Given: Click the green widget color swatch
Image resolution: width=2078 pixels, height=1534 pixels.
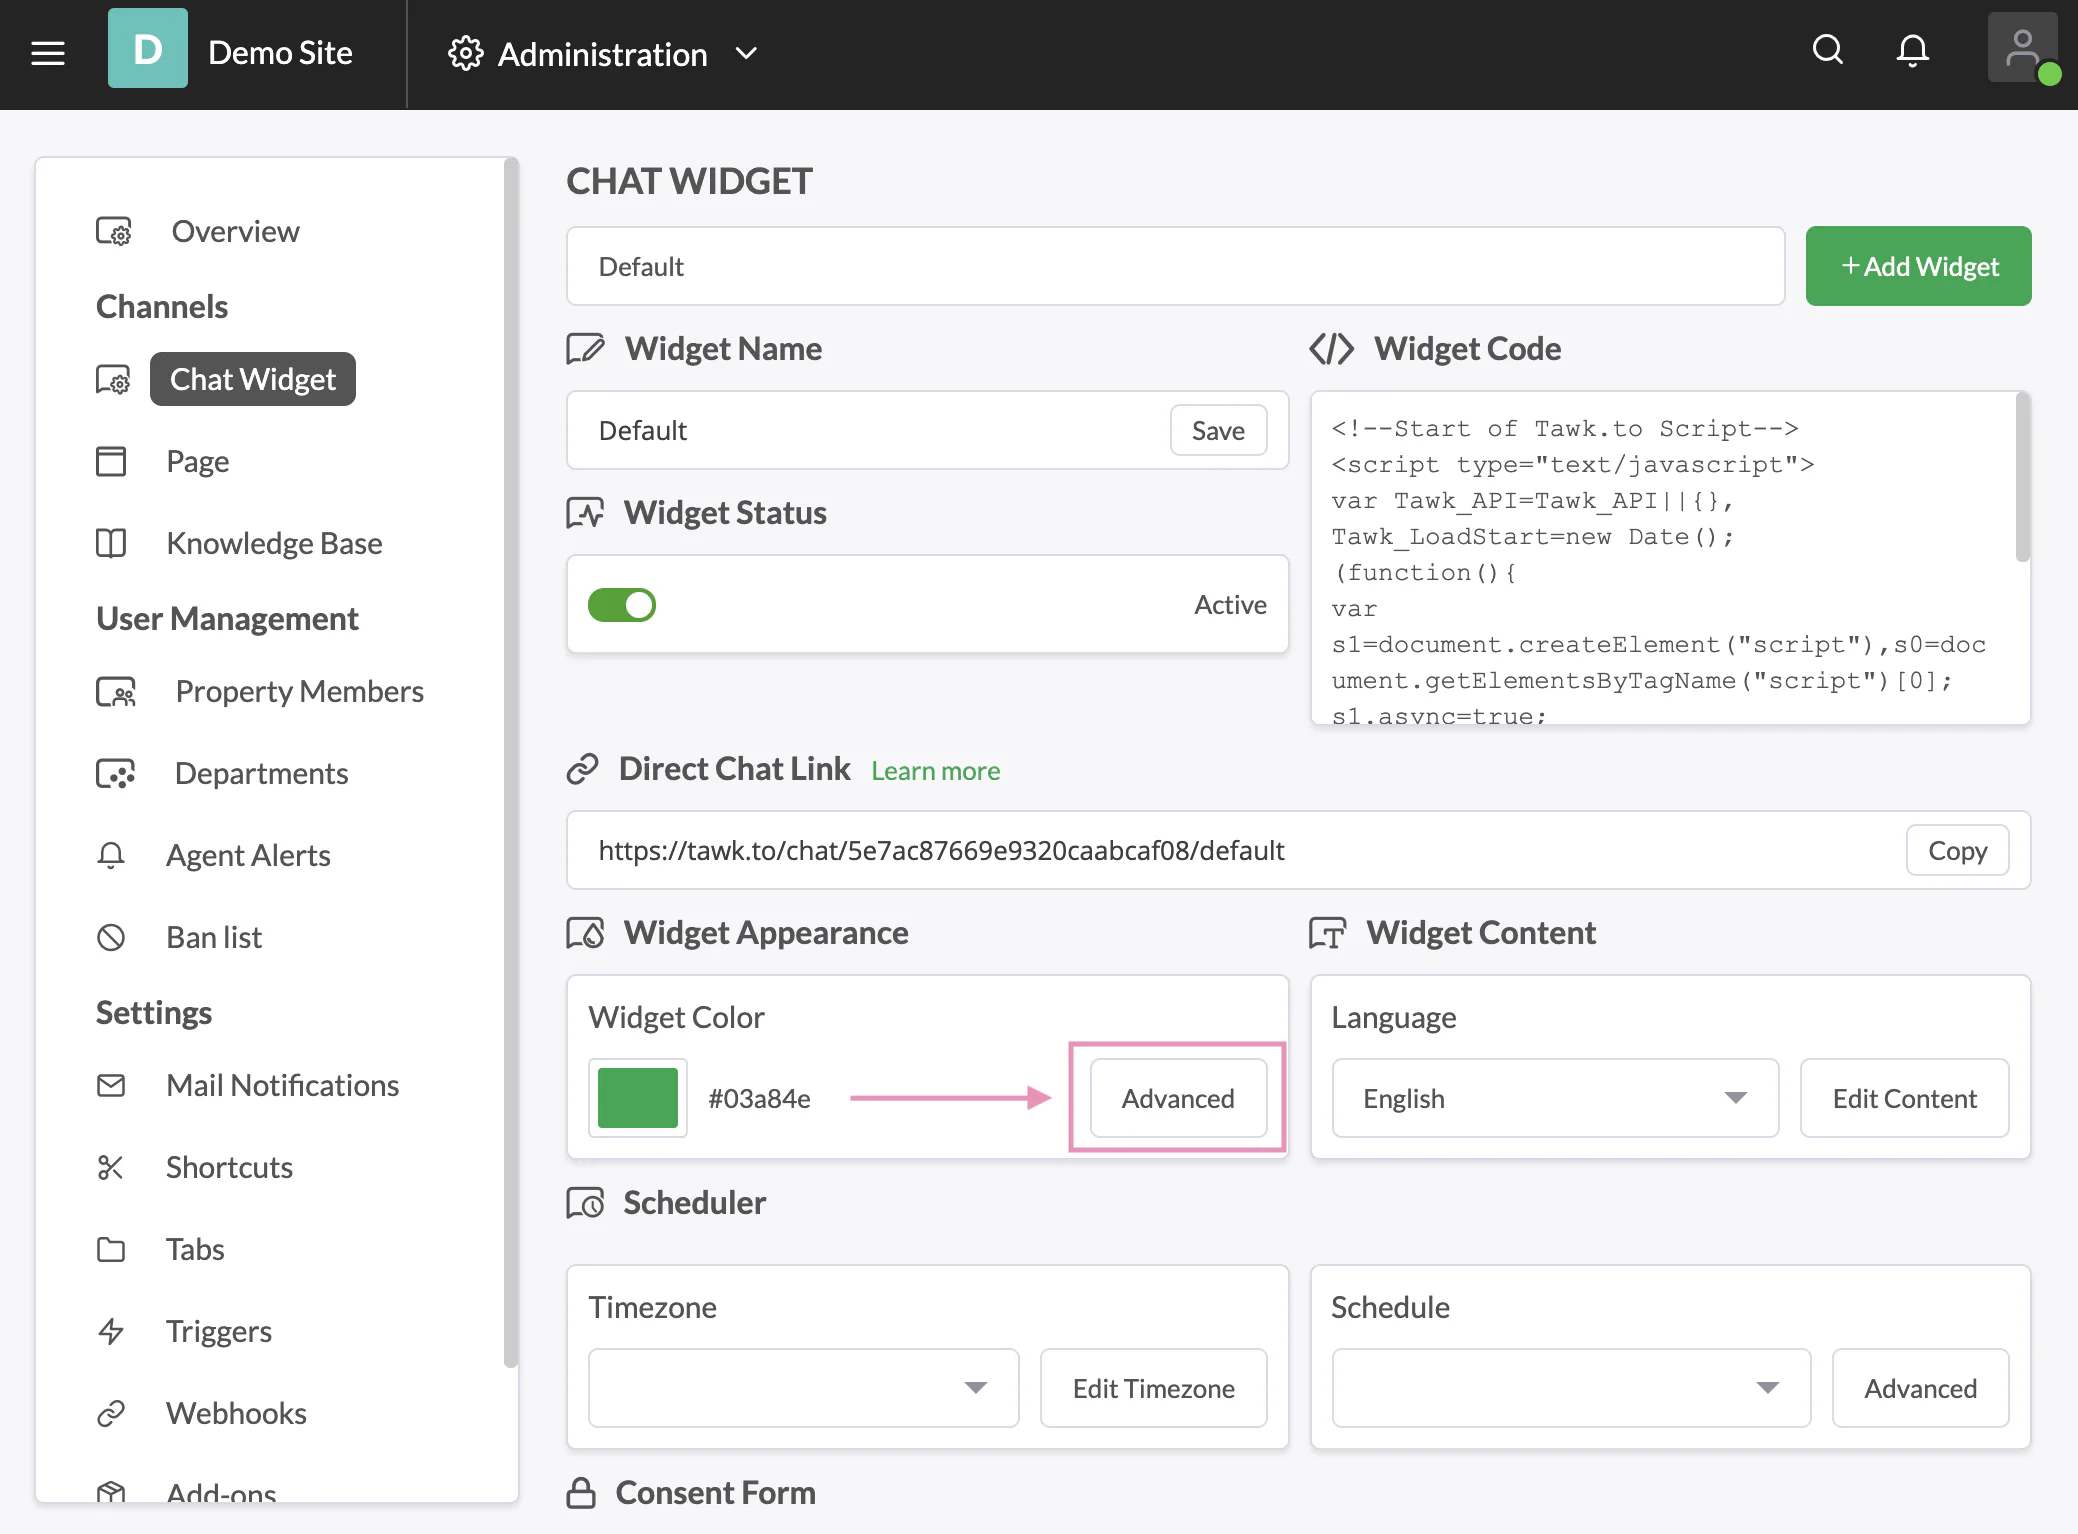Looking at the screenshot, I should (637, 1097).
